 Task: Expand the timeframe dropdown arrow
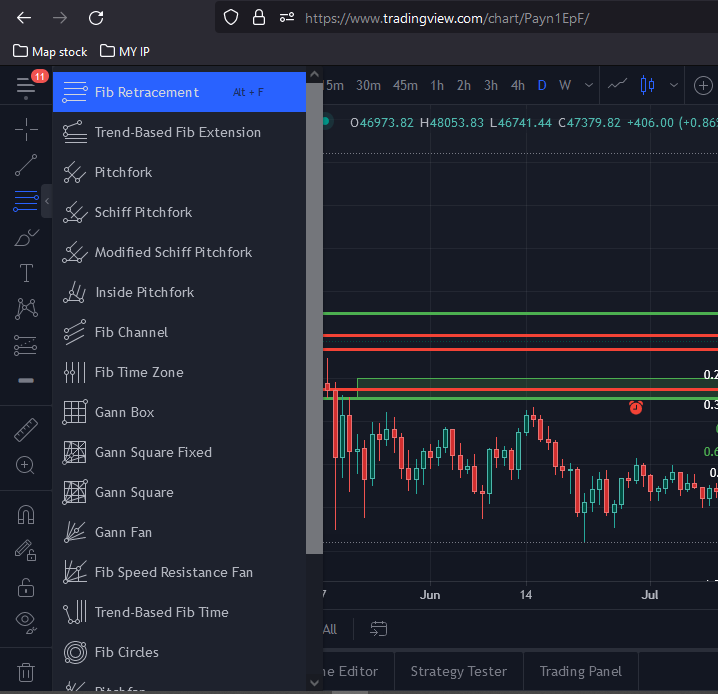pos(589,85)
